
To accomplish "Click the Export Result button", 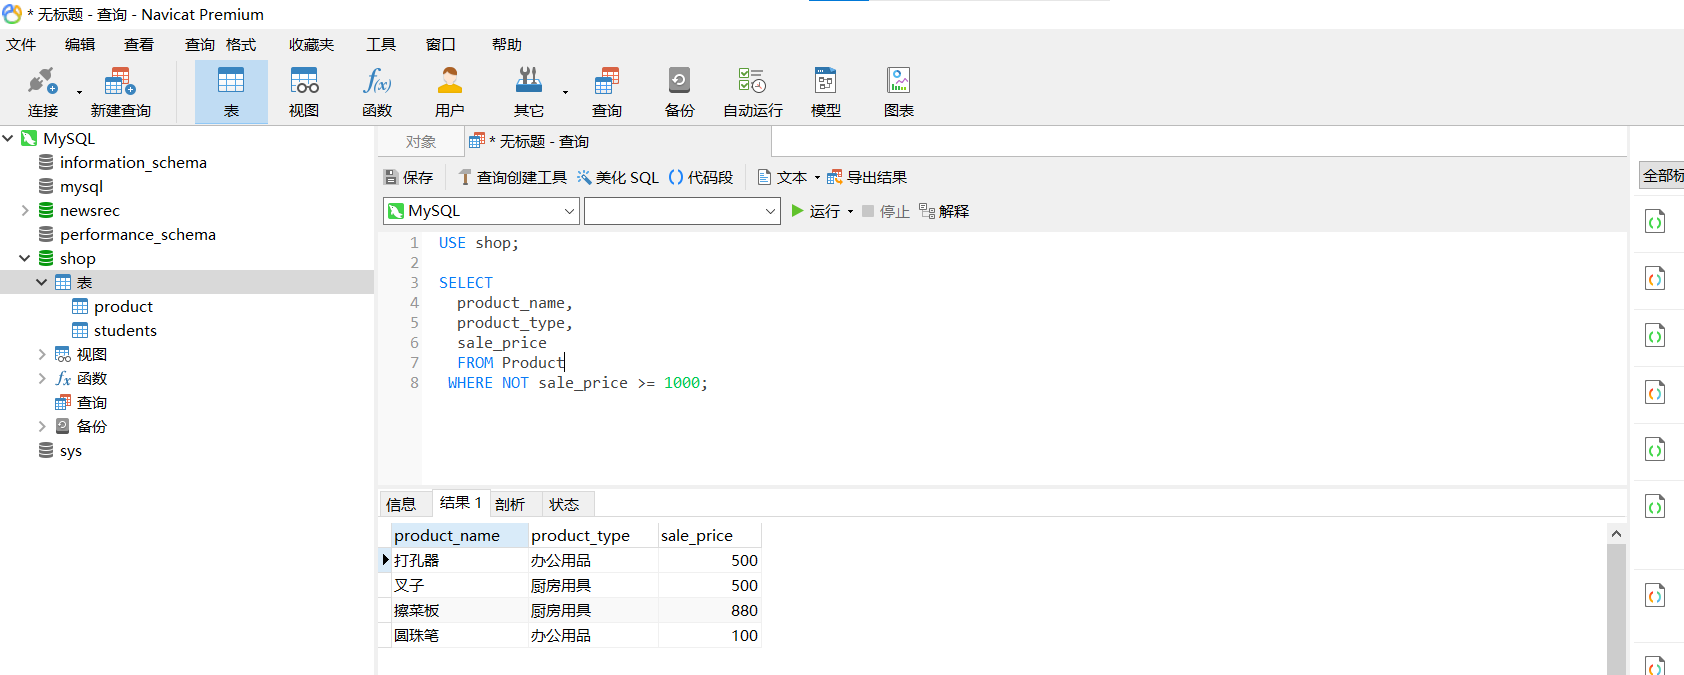I will 866,177.
